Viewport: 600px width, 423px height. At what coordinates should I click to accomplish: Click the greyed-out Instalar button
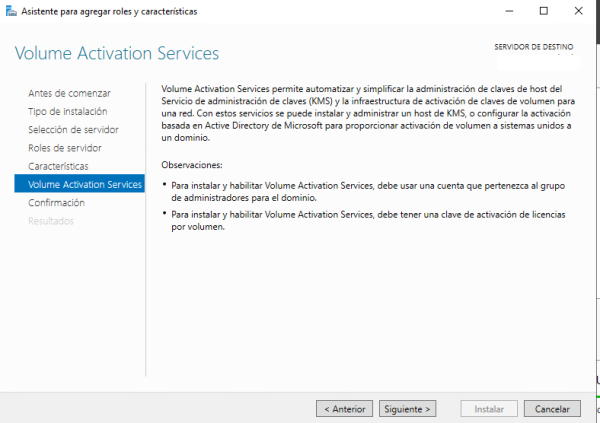489,409
